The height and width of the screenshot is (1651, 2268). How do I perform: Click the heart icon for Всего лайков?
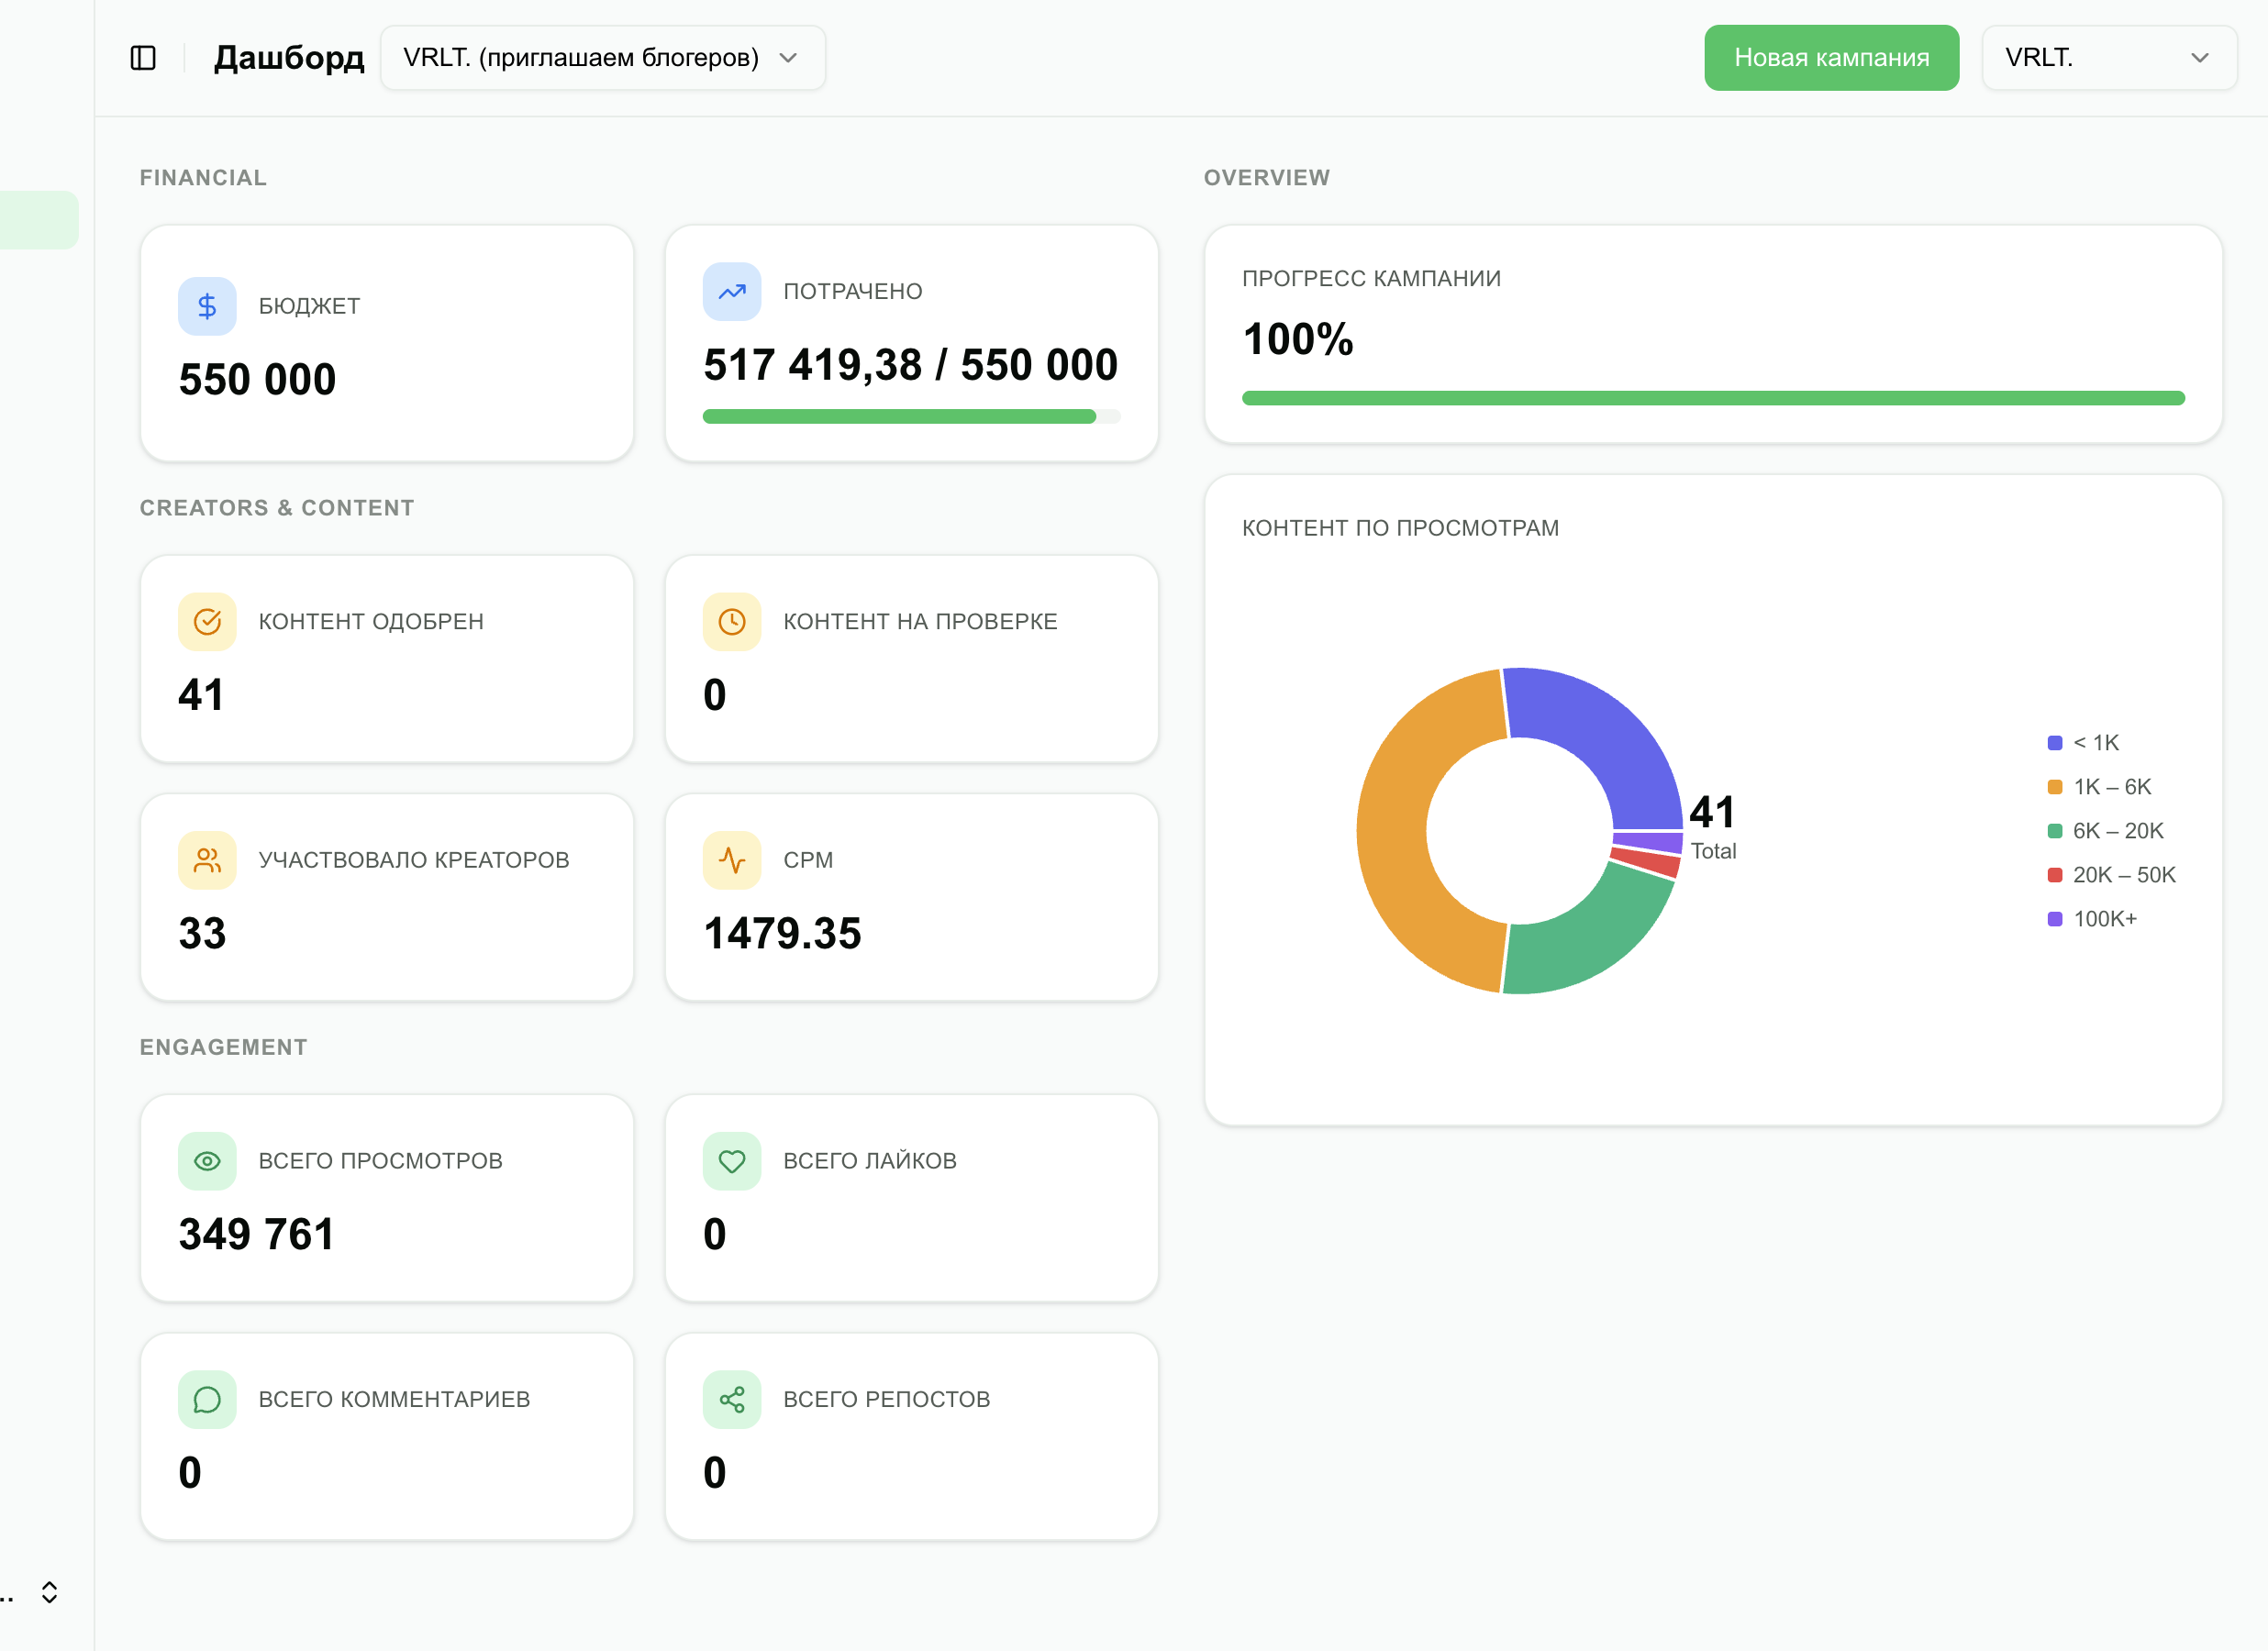pyautogui.click(x=732, y=1161)
